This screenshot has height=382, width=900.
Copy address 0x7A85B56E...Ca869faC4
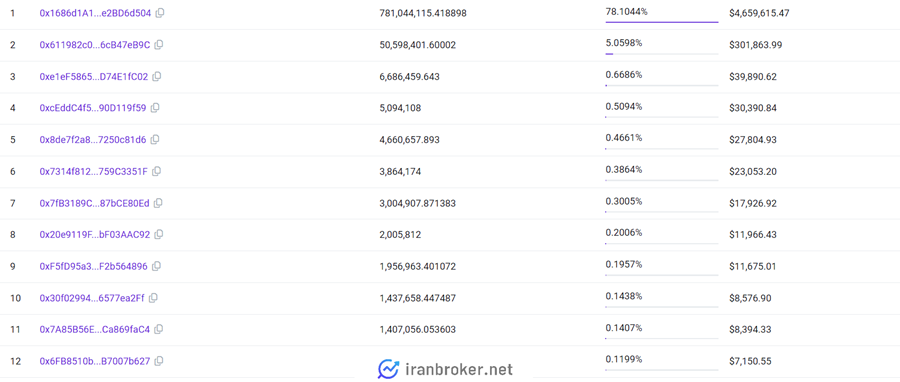click(x=159, y=329)
